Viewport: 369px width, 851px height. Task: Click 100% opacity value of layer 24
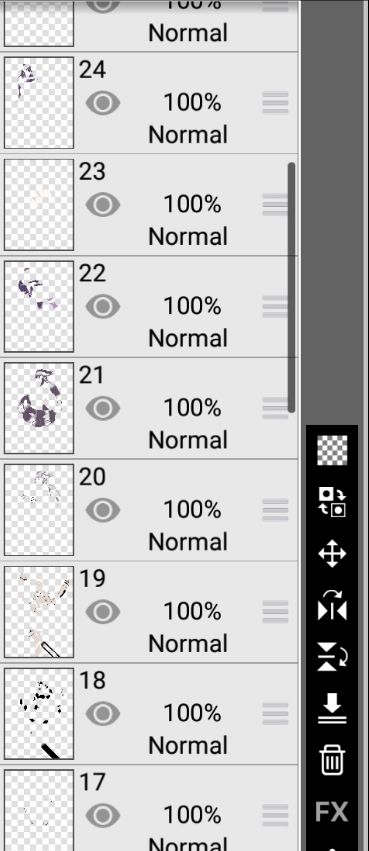[x=192, y=103]
